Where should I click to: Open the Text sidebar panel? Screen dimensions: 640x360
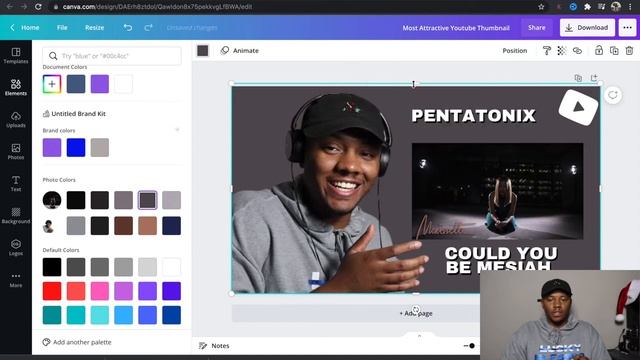coord(16,183)
